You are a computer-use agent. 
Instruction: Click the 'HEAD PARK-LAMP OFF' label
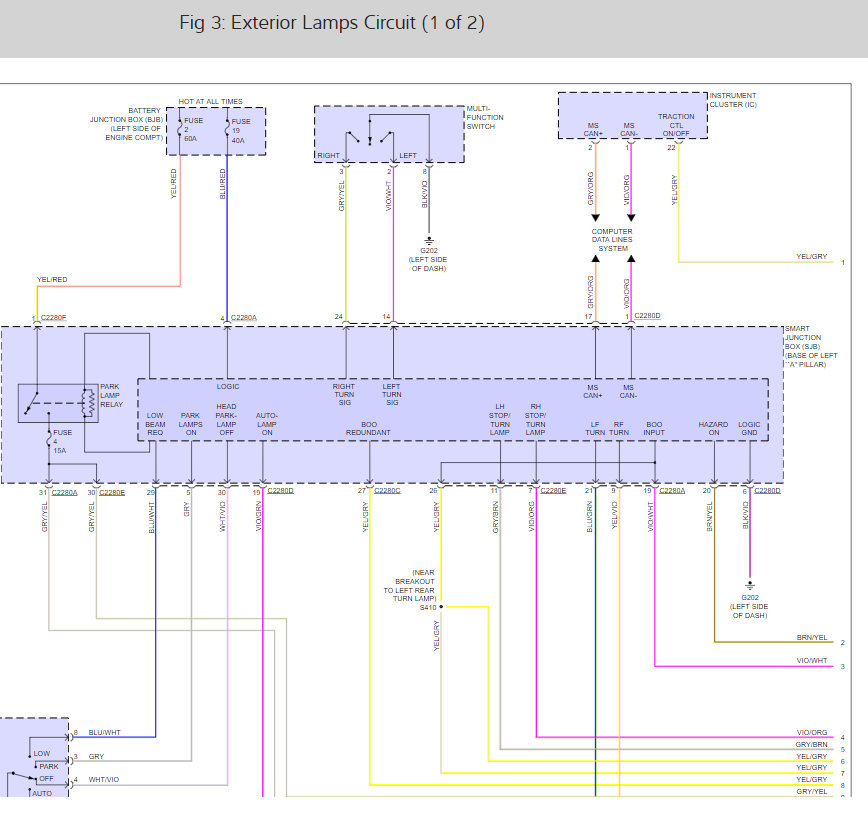point(226,419)
